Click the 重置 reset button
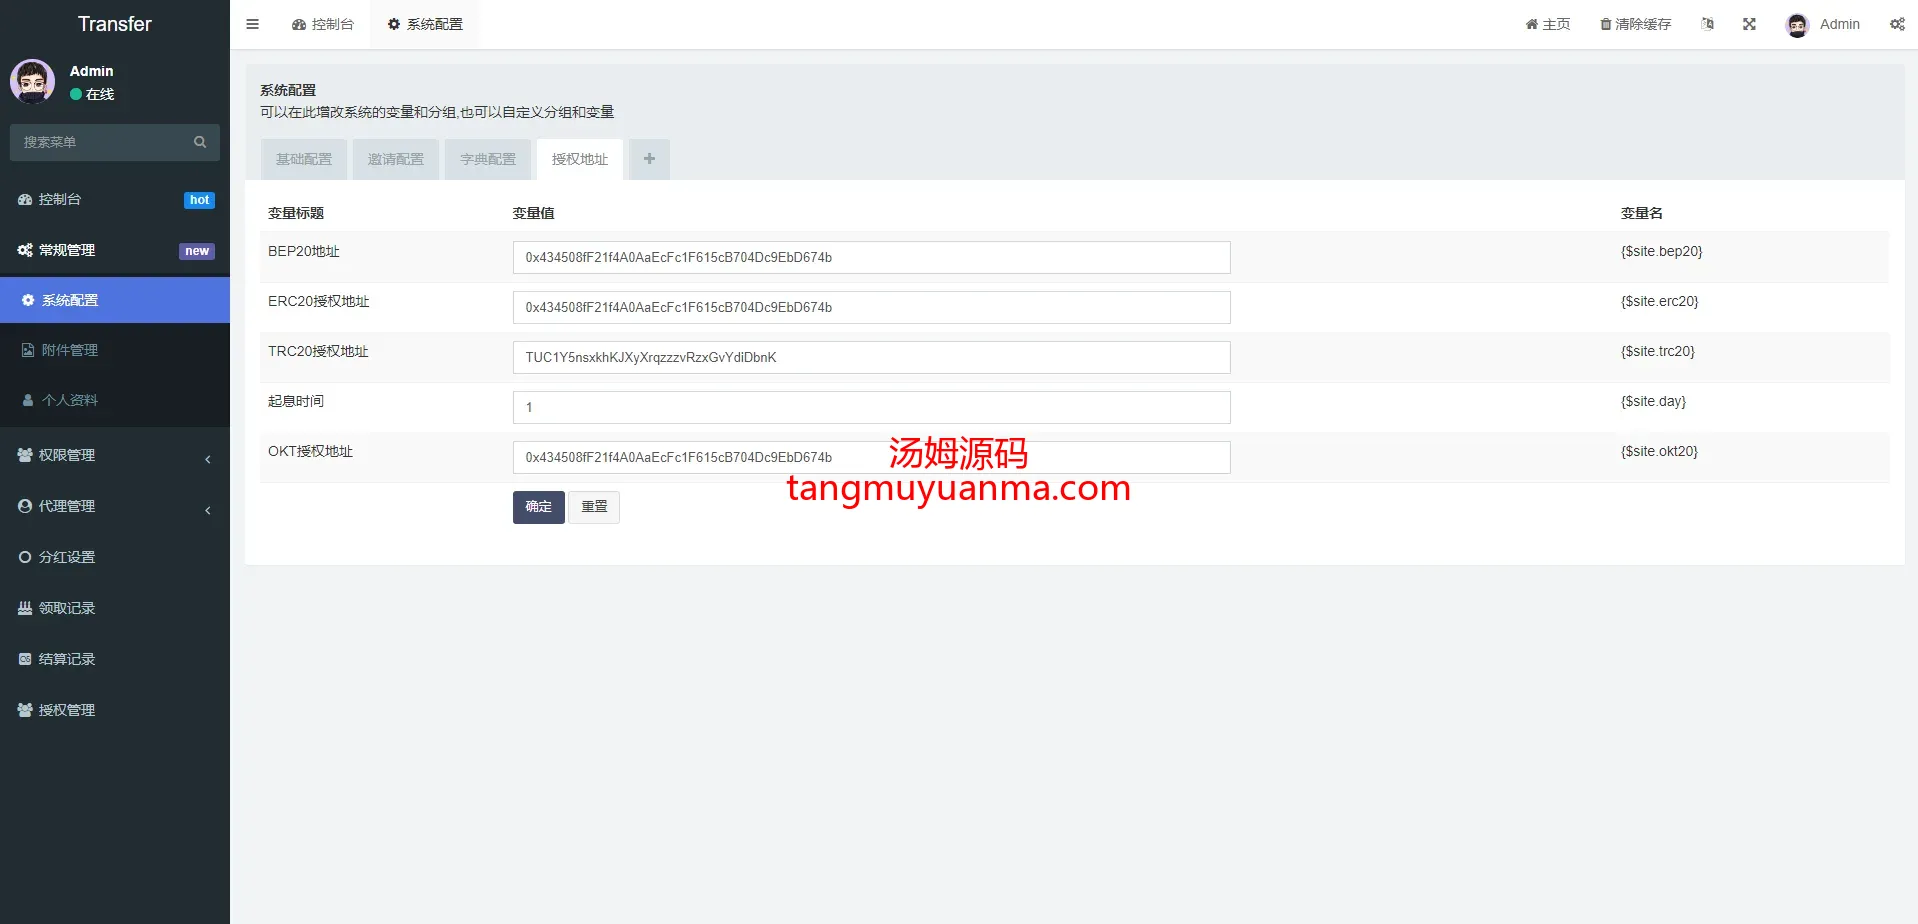 coord(594,507)
